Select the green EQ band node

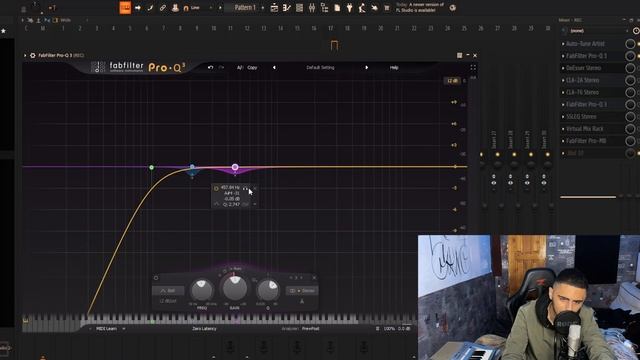click(x=151, y=167)
